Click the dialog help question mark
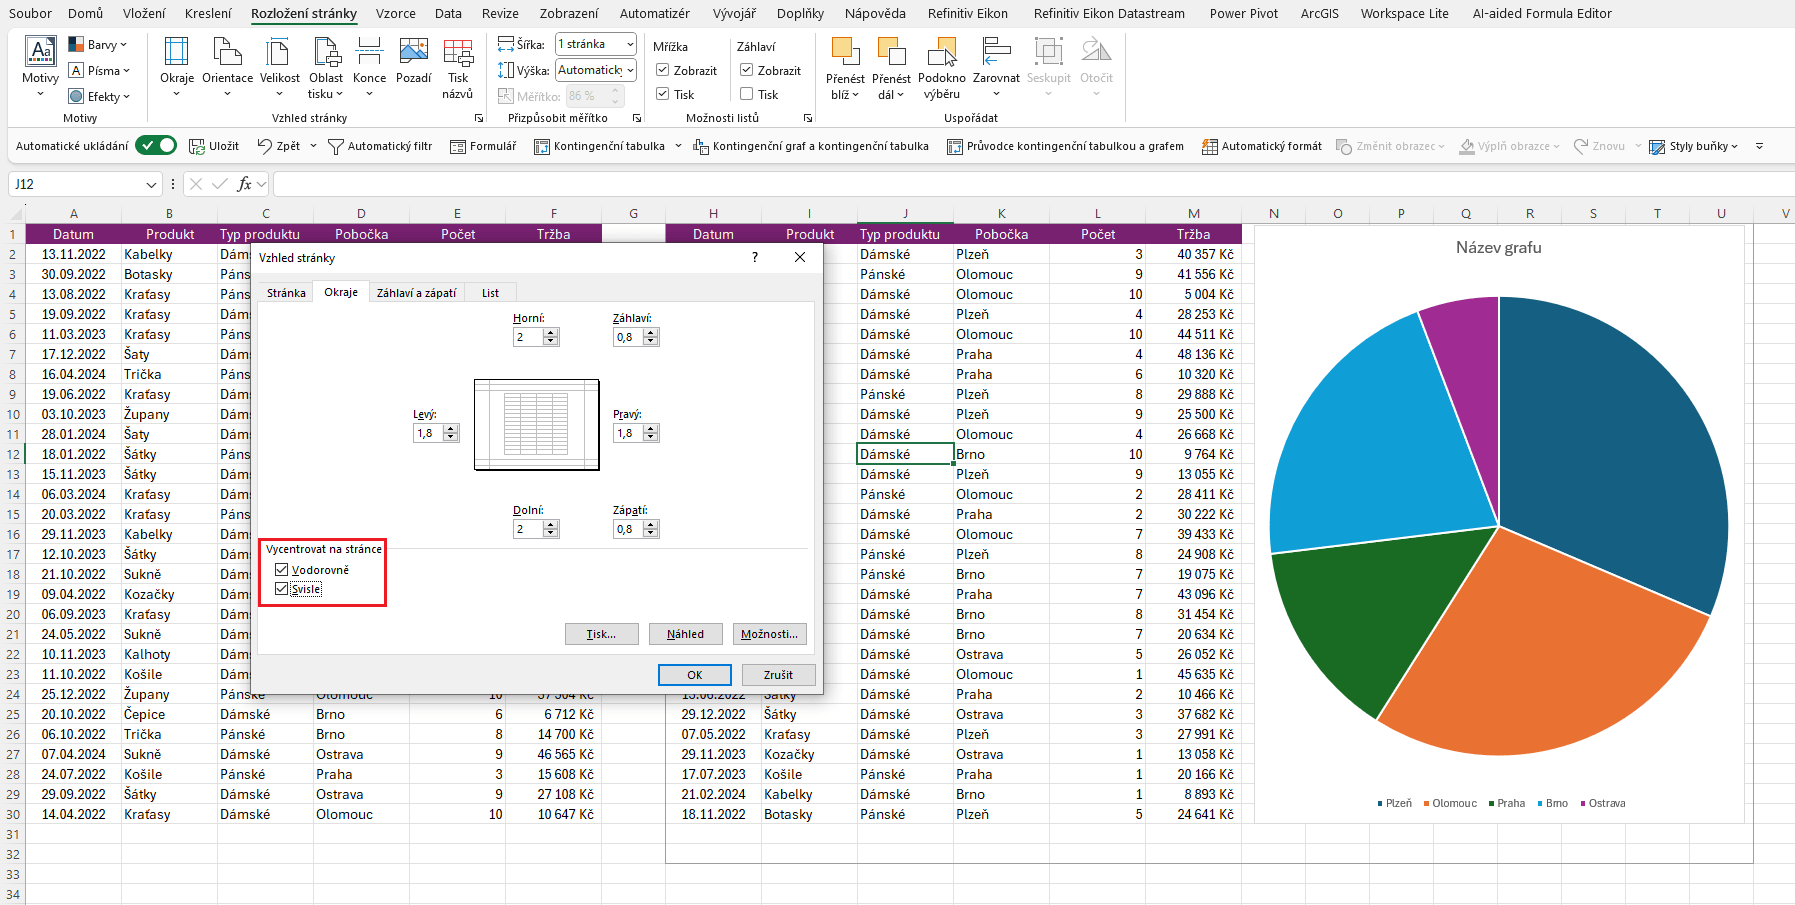Image resolution: width=1795 pixels, height=905 pixels. coord(755,257)
